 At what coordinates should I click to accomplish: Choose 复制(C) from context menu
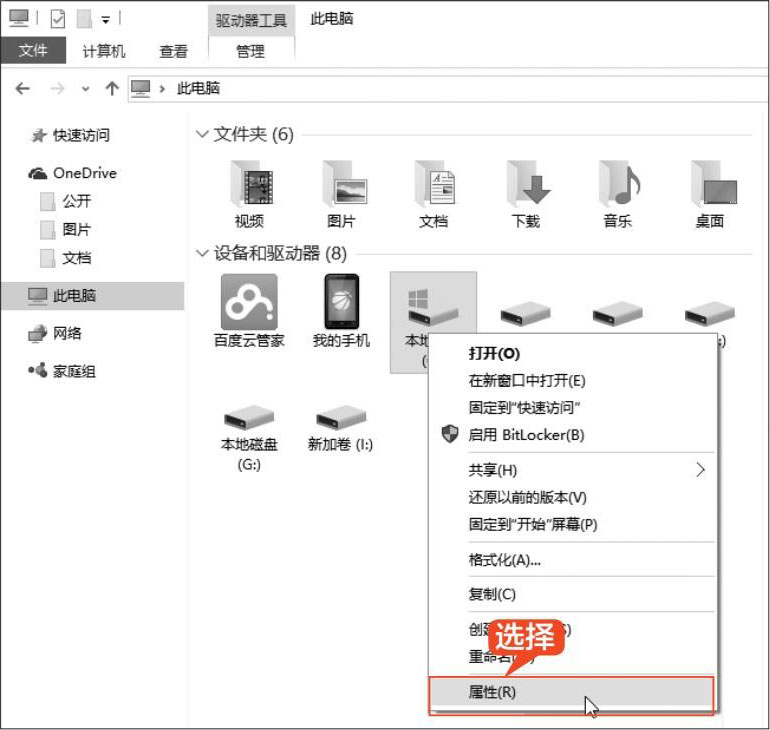coord(571,595)
